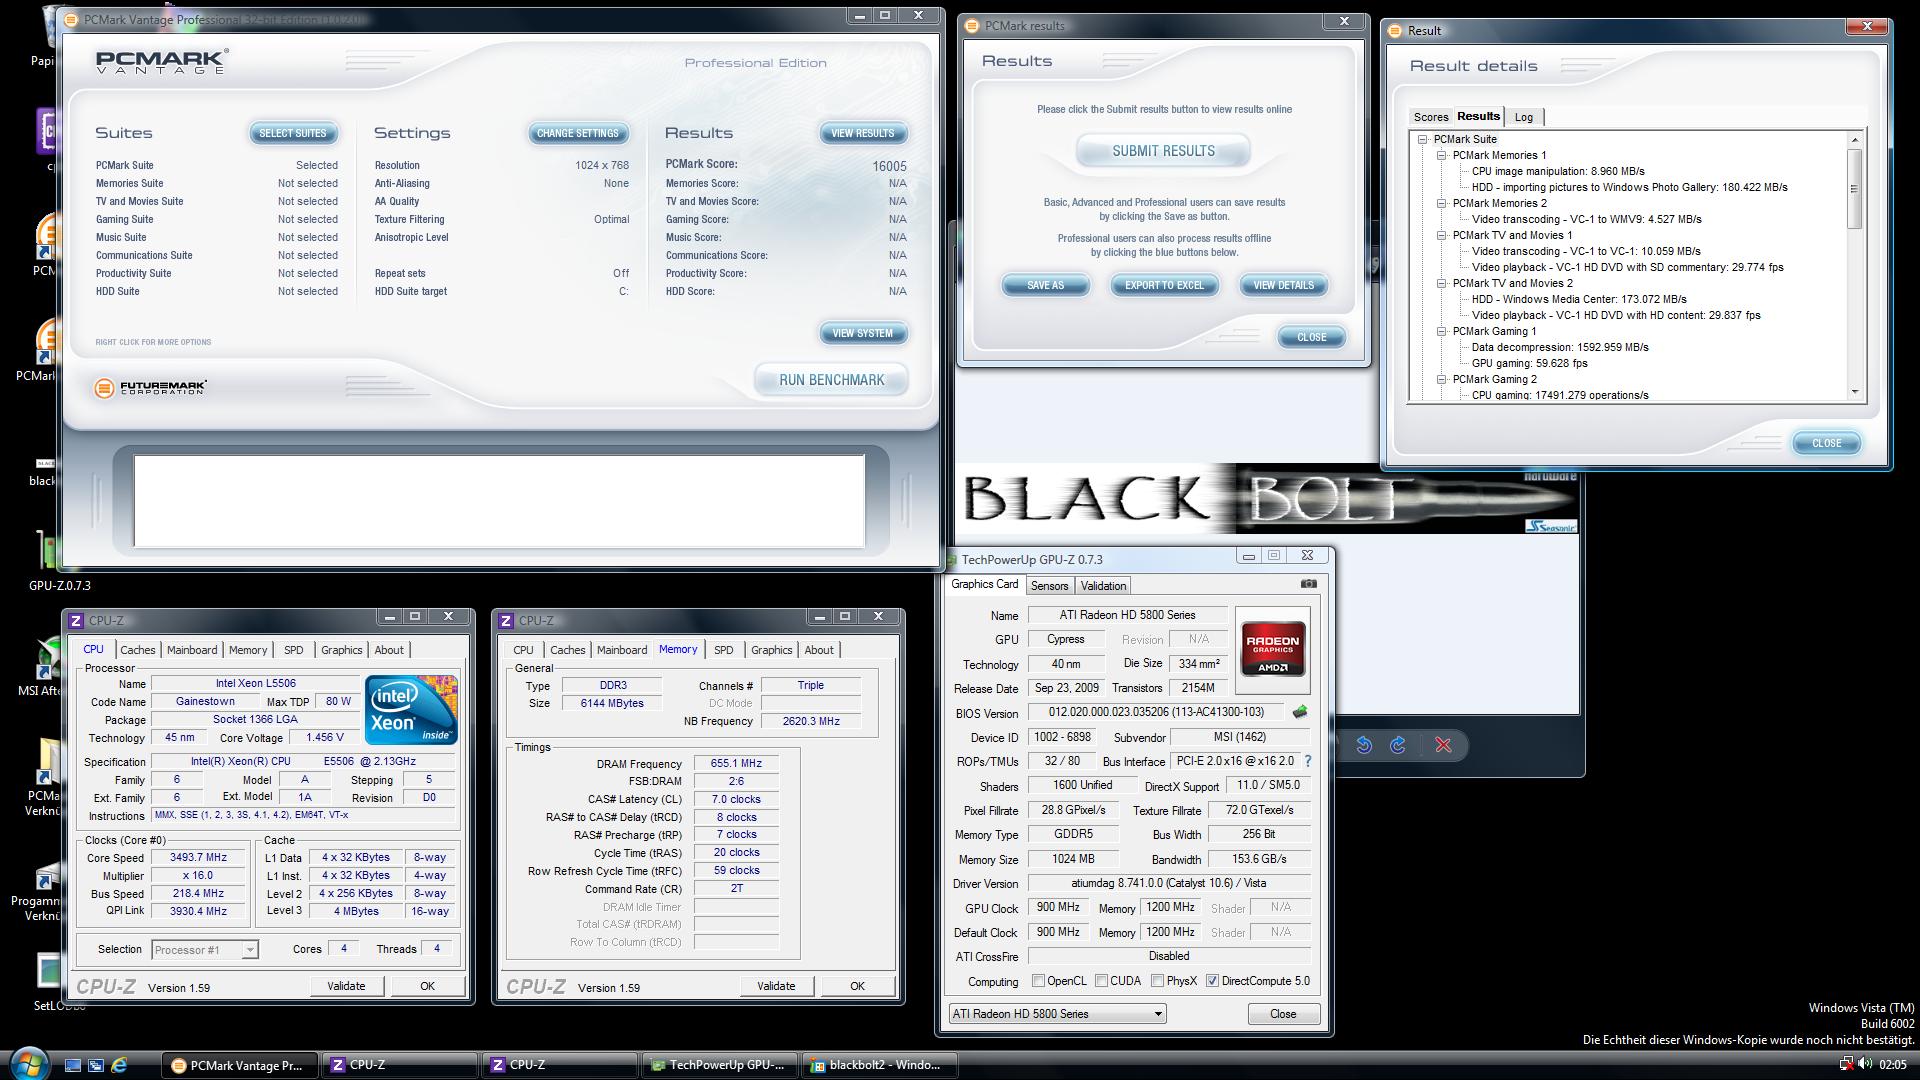Toggle the DirectCompute 5.0 checkbox
The image size is (1920, 1080).
(x=1212, y=981)
